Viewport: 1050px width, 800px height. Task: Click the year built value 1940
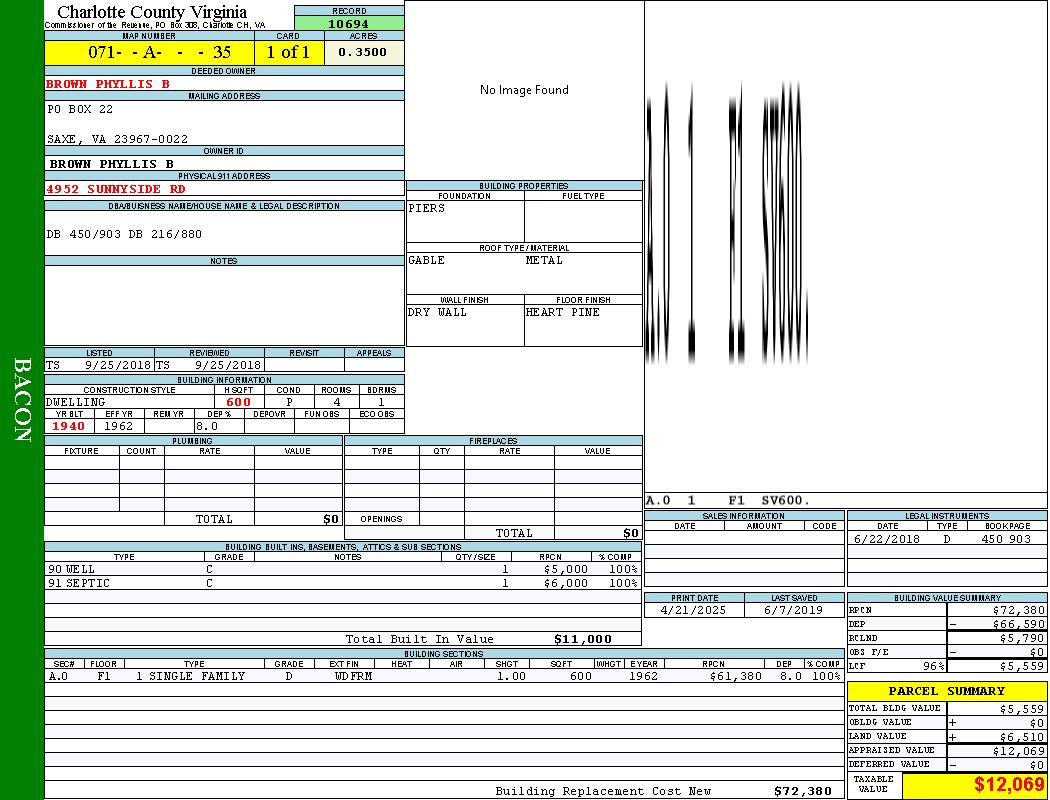click(69, 426)
